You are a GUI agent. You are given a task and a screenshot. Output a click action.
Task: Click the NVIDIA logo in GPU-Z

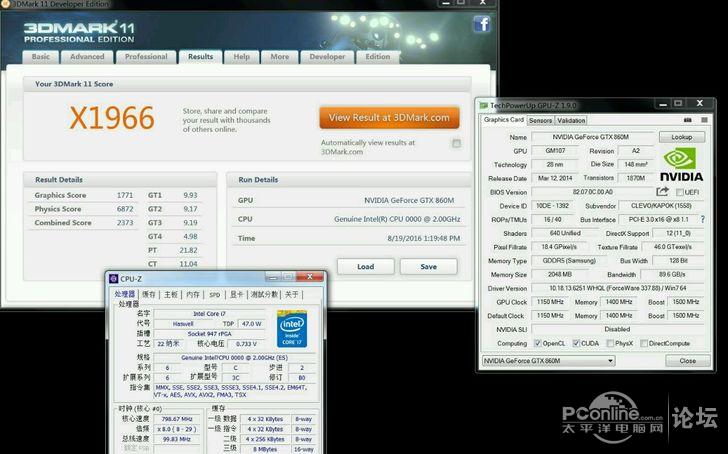682,164
